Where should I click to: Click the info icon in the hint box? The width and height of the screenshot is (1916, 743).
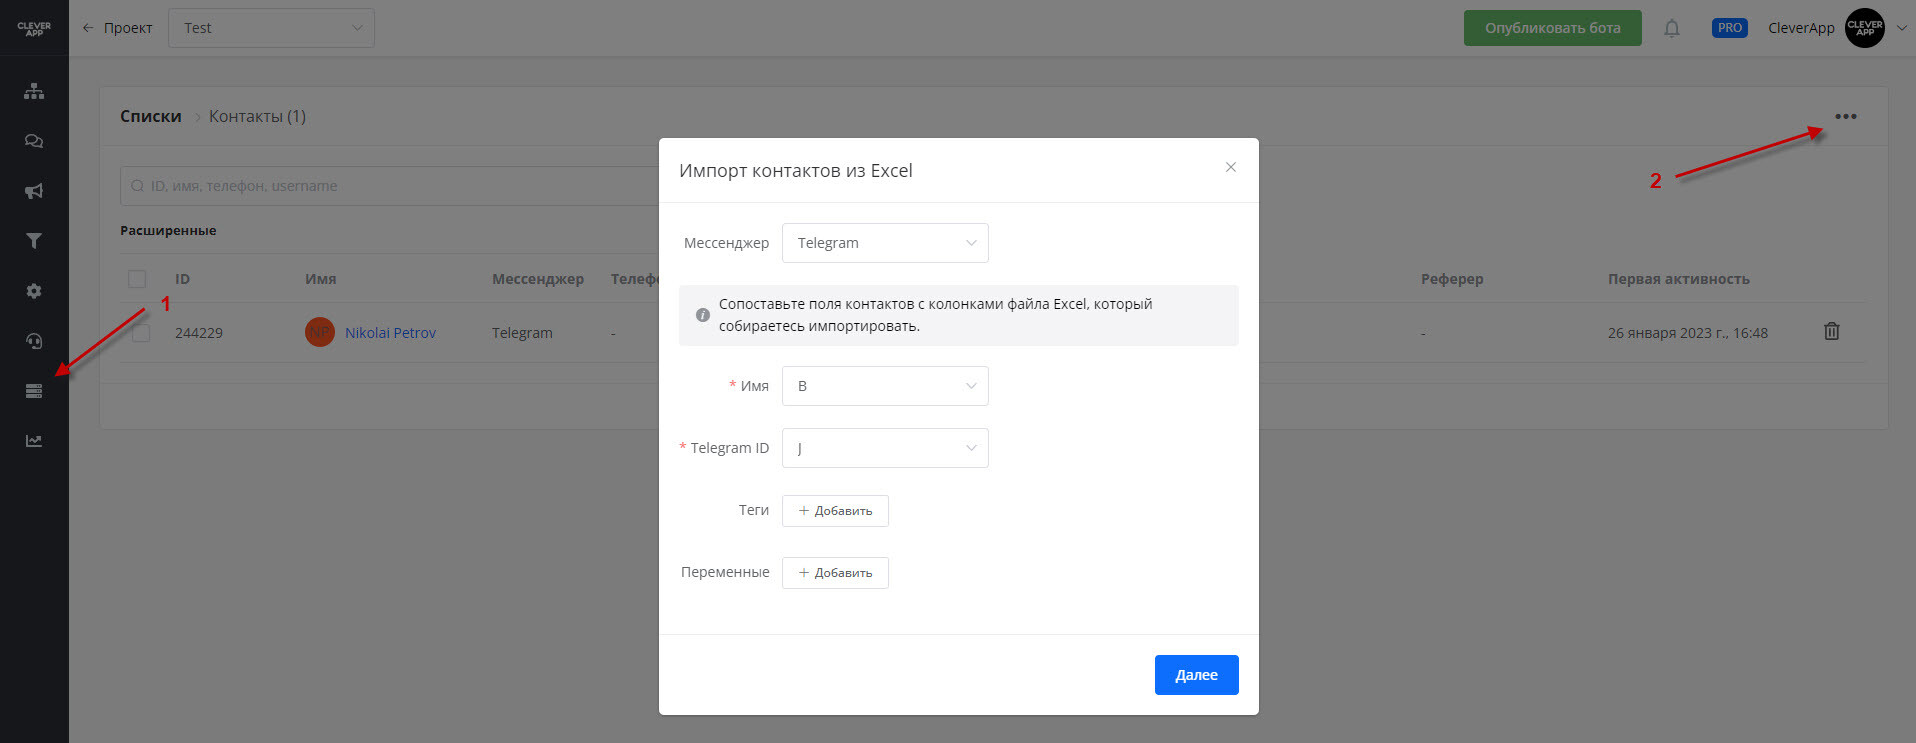[x=703, y=315]
